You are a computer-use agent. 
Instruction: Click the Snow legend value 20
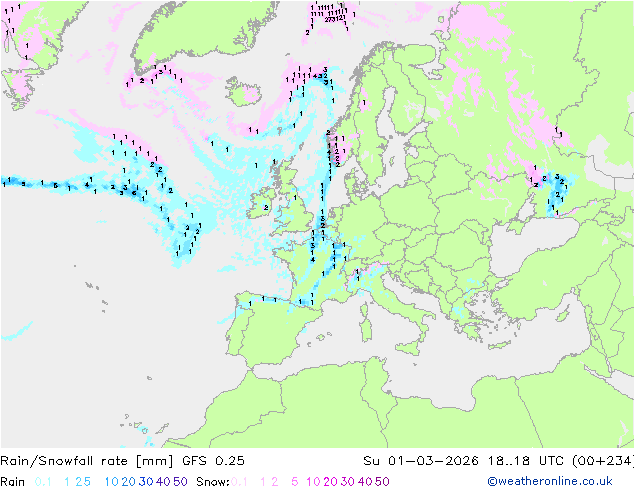(330, 482)
